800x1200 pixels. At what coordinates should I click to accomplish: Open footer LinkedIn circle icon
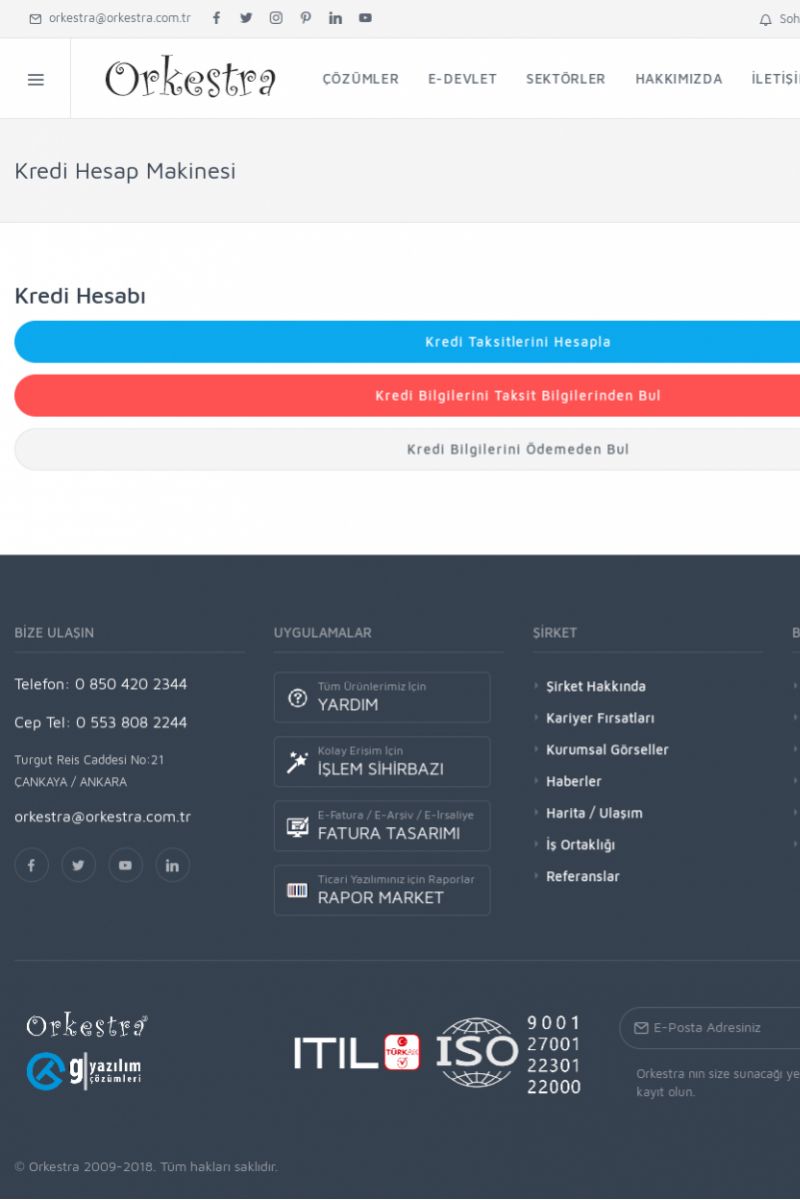coord(172,865)
